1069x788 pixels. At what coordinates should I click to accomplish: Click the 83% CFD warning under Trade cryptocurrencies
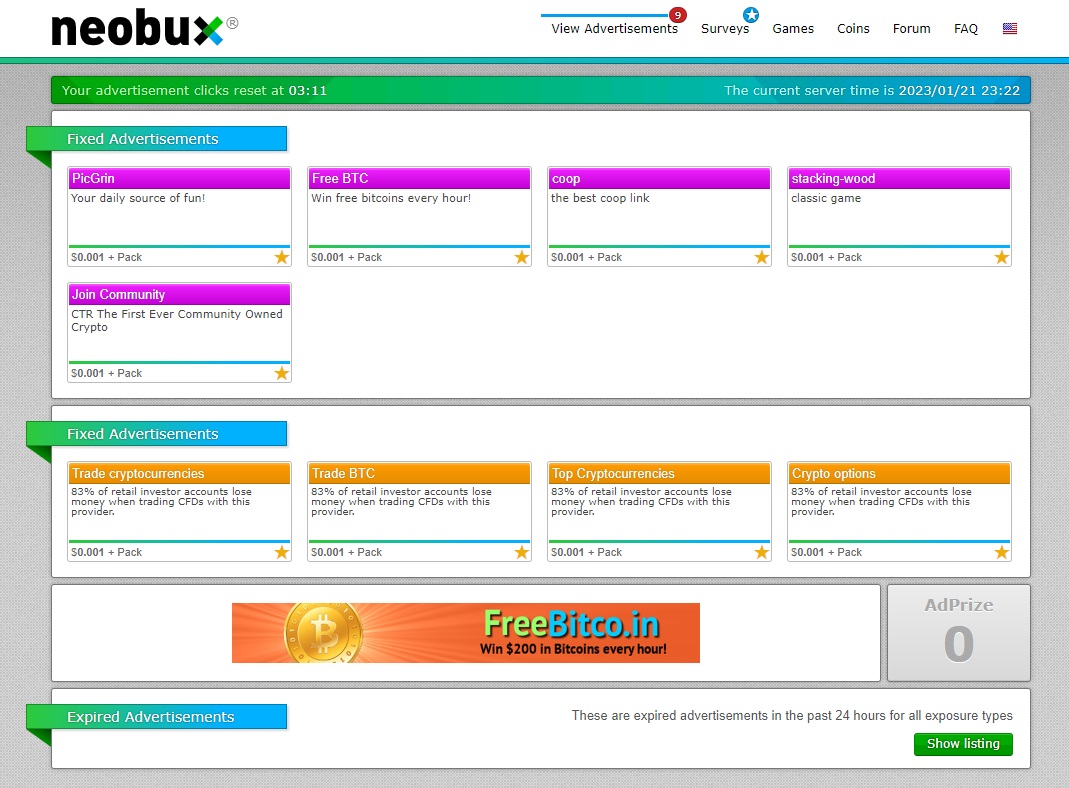(x=162, y=502)
